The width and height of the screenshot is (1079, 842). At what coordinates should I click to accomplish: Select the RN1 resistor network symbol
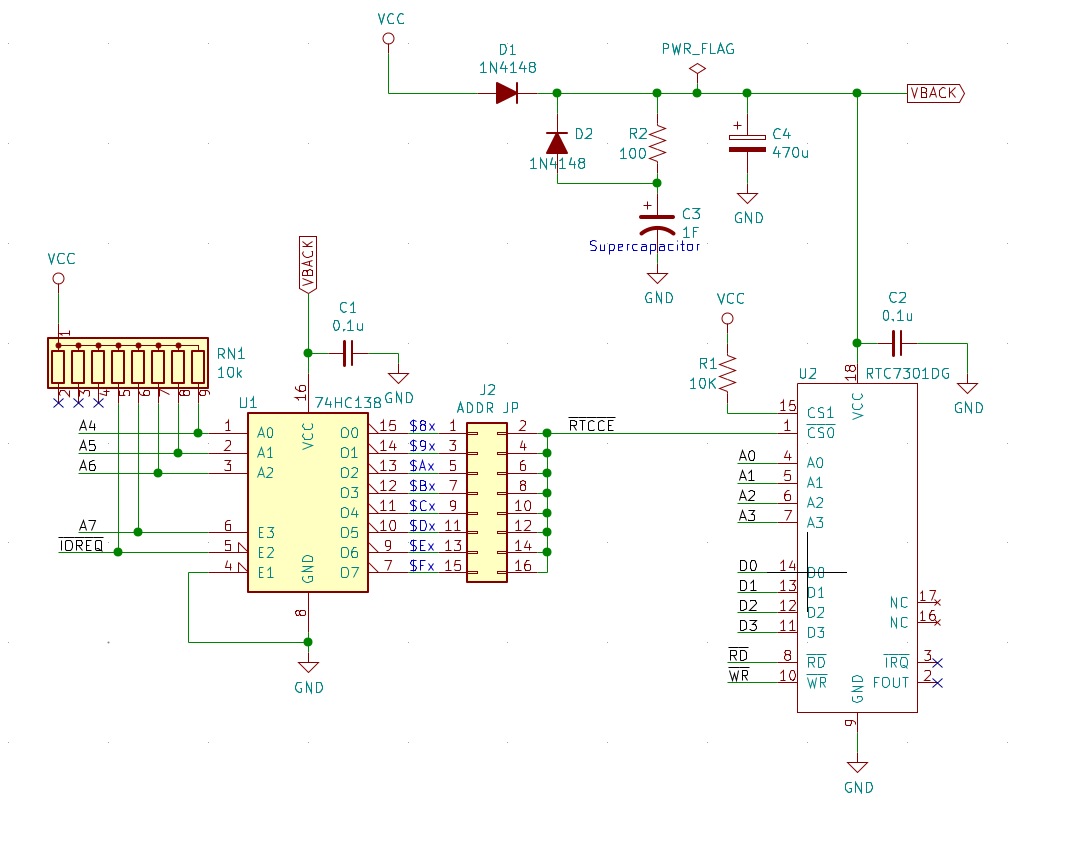(x=128, y=363)
